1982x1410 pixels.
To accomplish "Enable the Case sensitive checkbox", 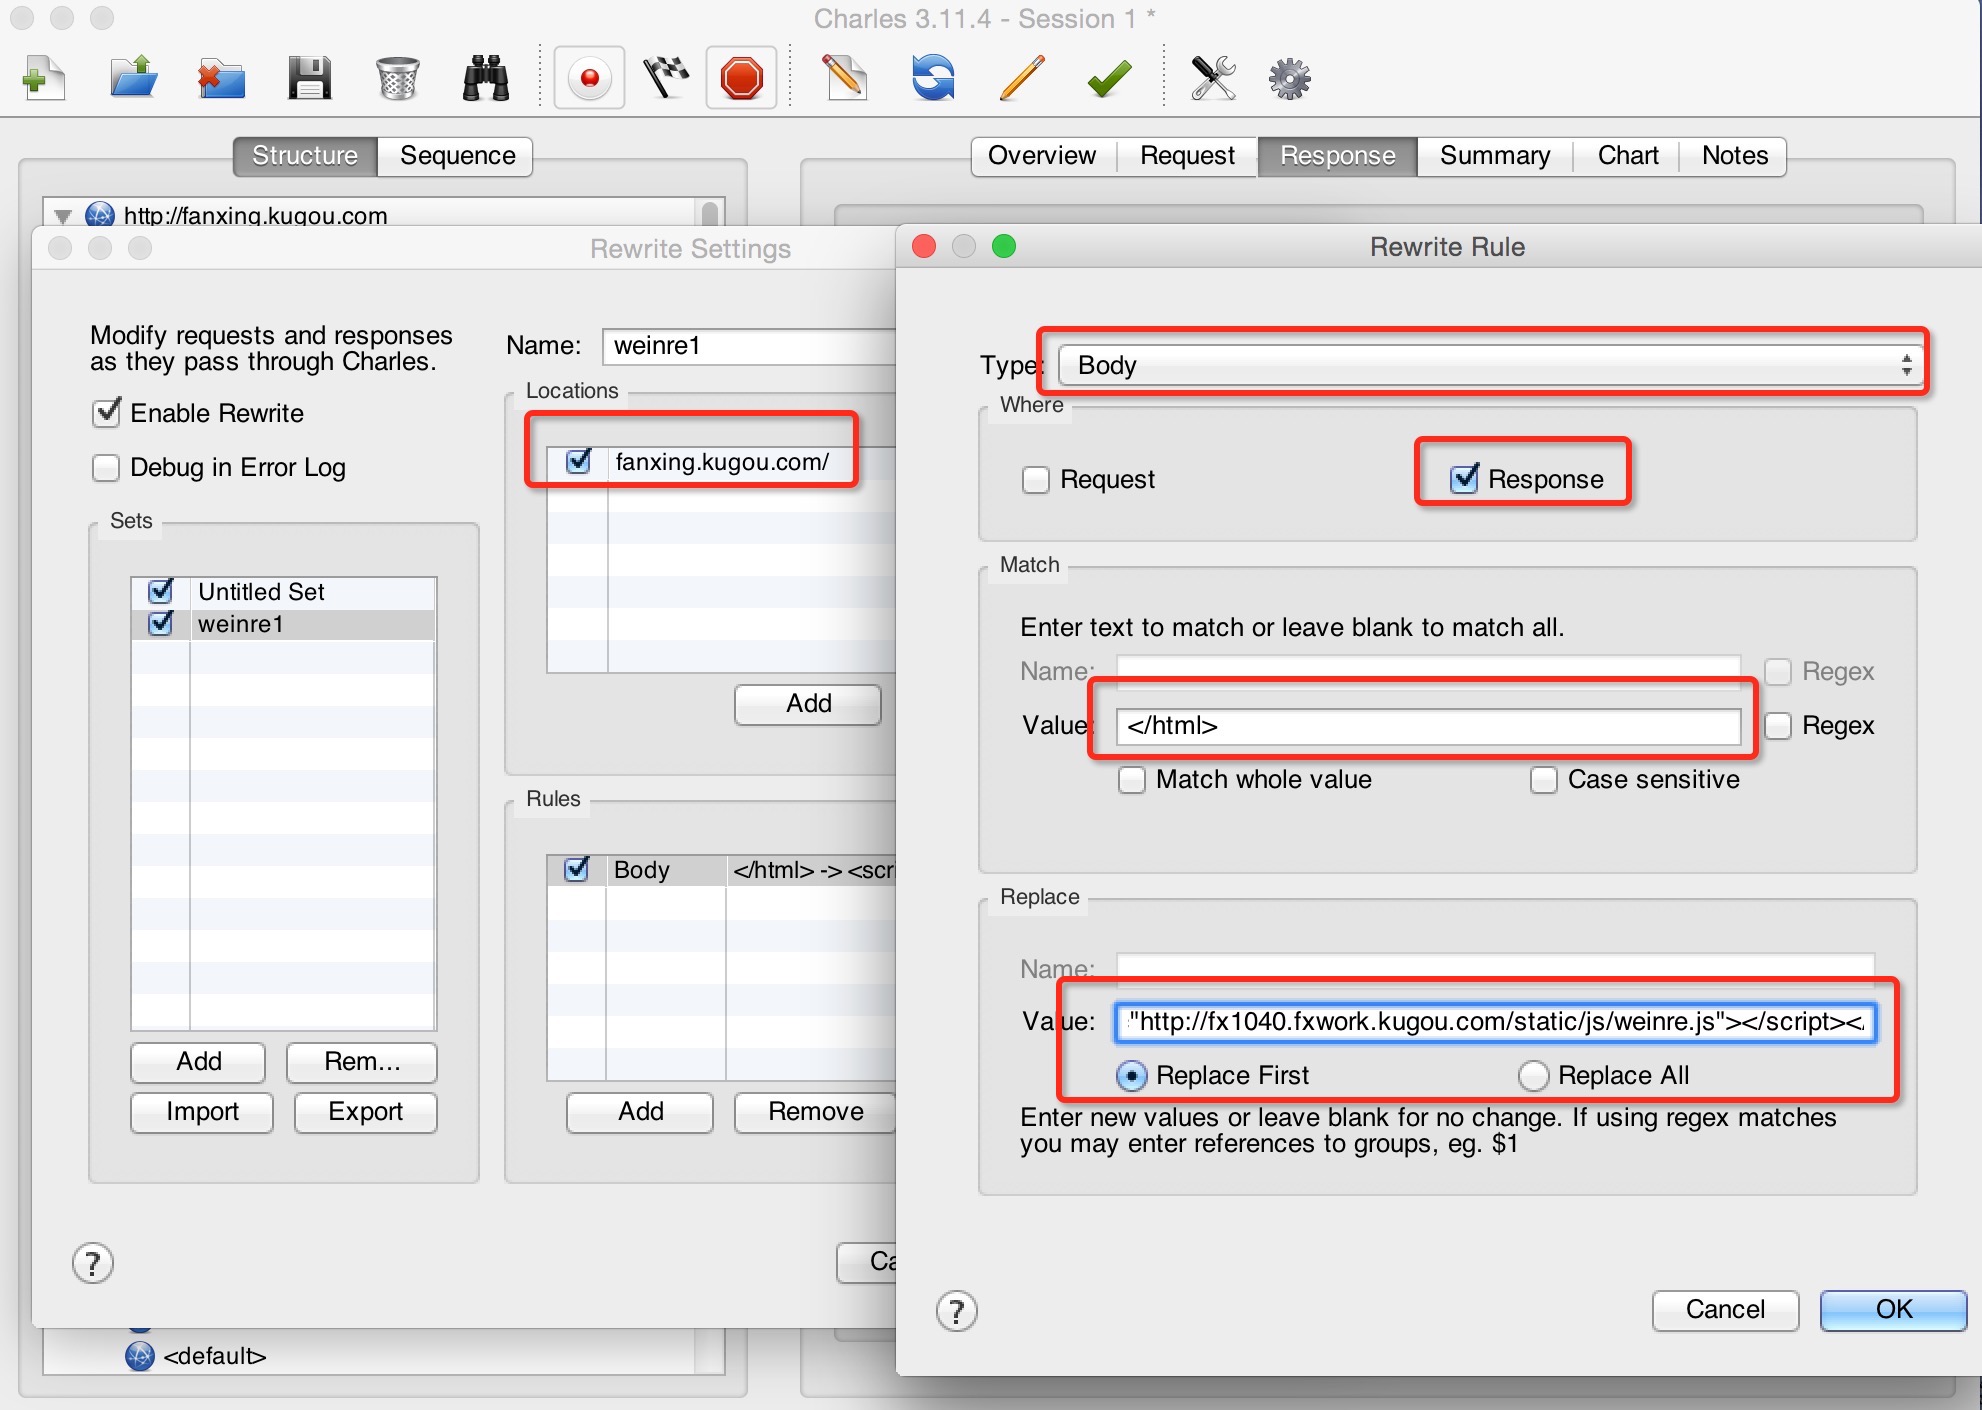I will pyautogui.click(x=1543, y=780).
